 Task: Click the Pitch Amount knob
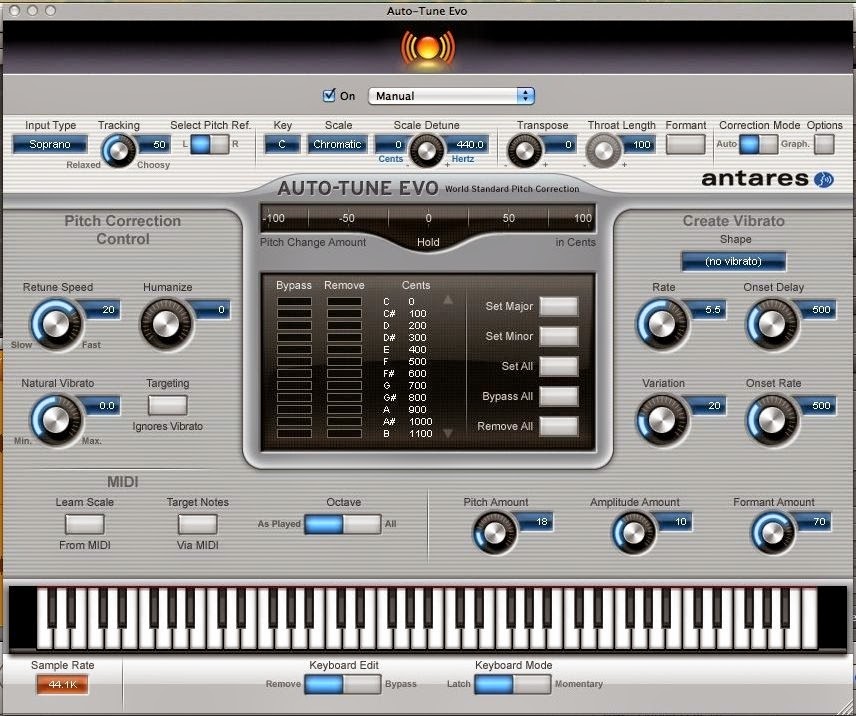(495, 533)
